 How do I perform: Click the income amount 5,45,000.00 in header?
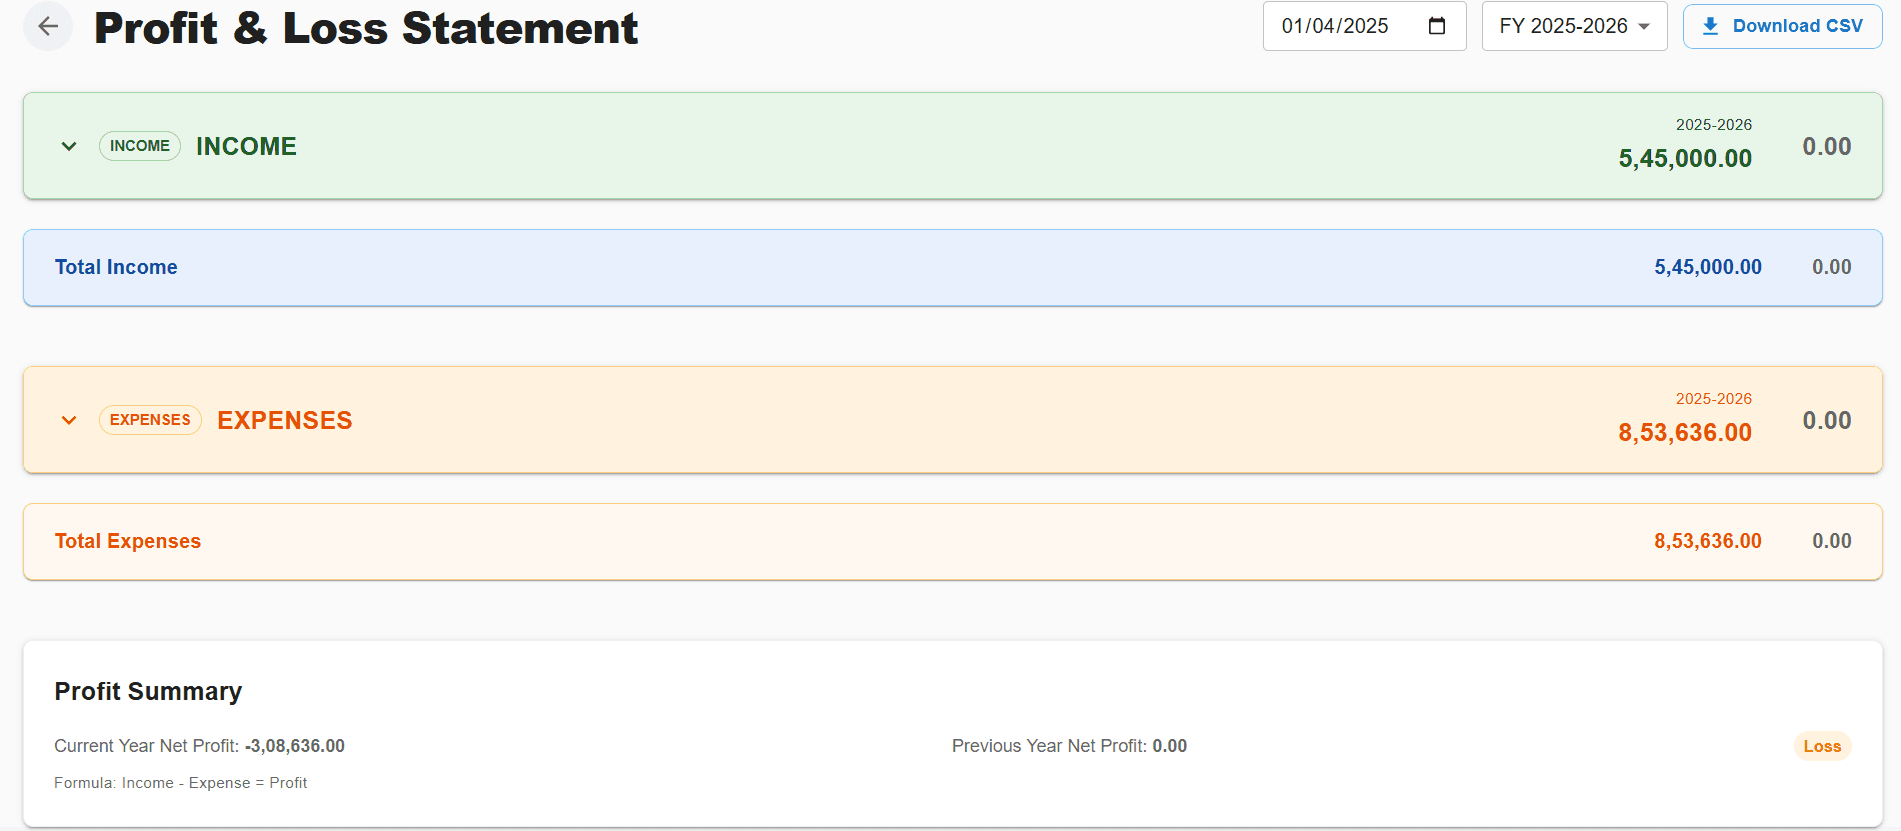[1685, 159]
